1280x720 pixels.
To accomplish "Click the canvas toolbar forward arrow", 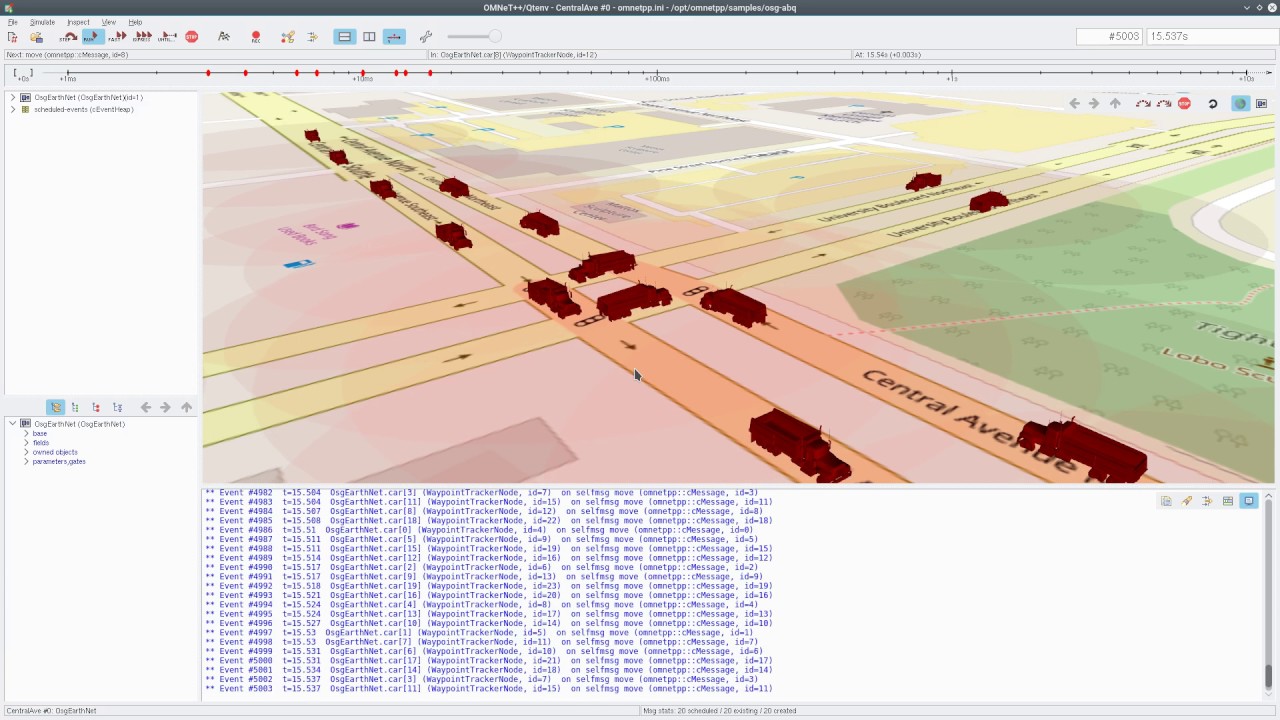I will point(1094,103).
